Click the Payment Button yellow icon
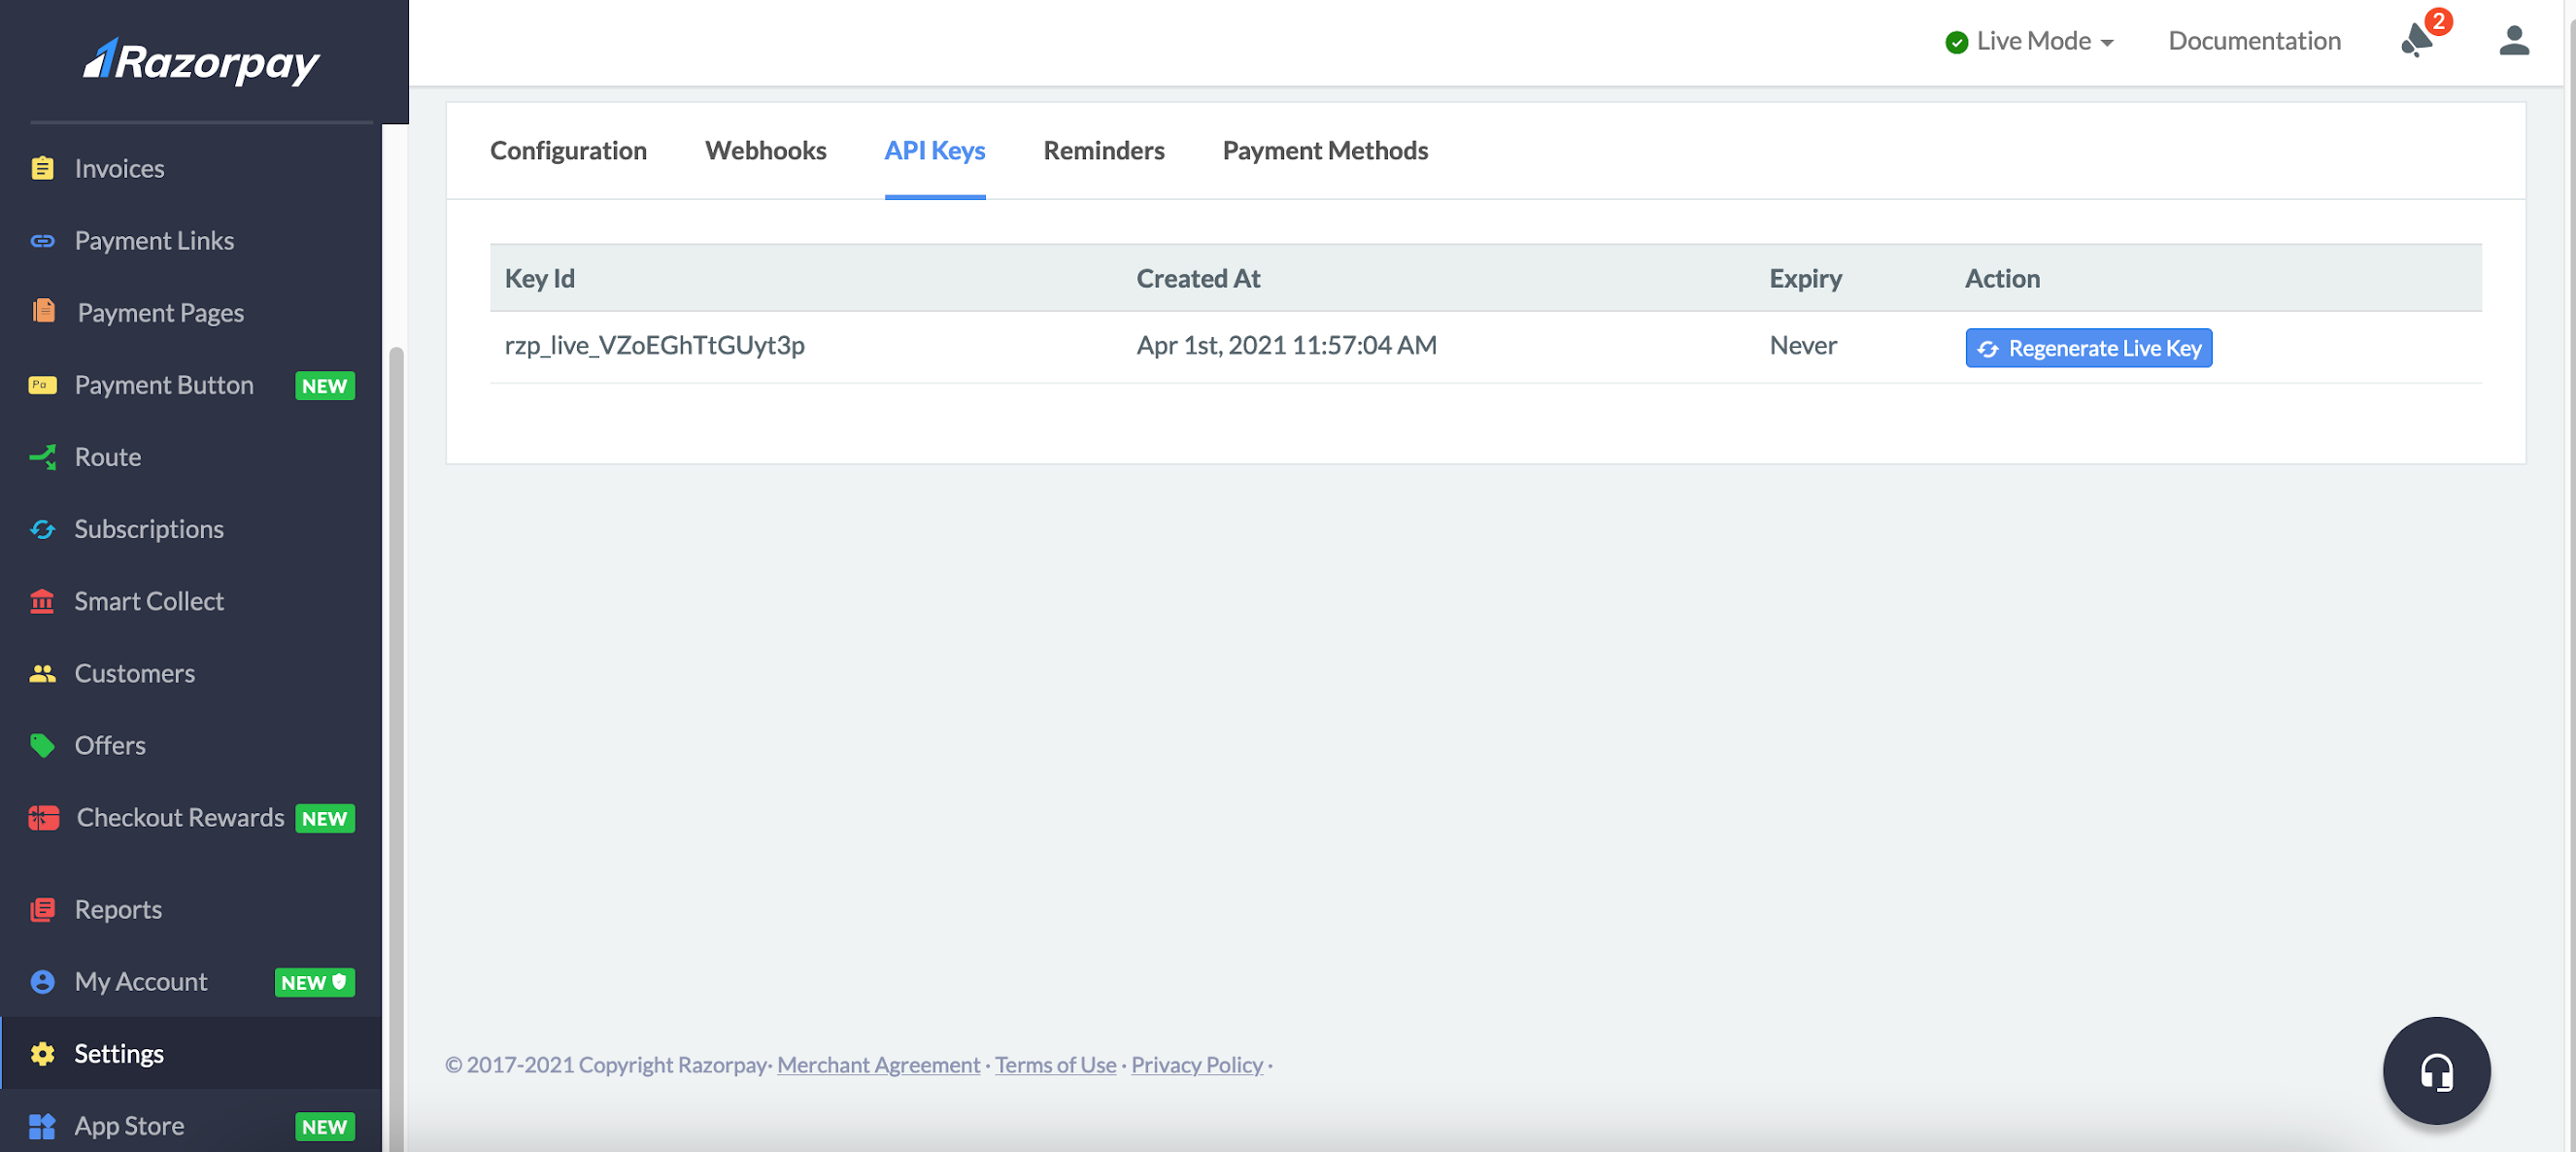 42,385
